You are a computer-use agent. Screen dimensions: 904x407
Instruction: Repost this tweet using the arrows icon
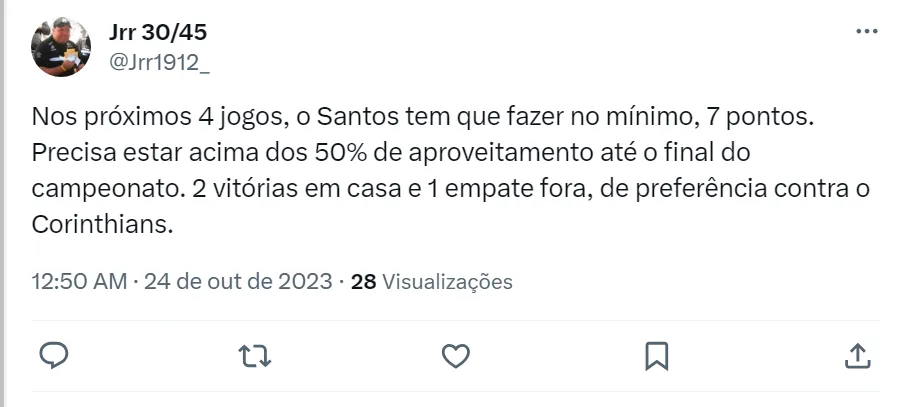pyautogui.click(x=256, y=355)
